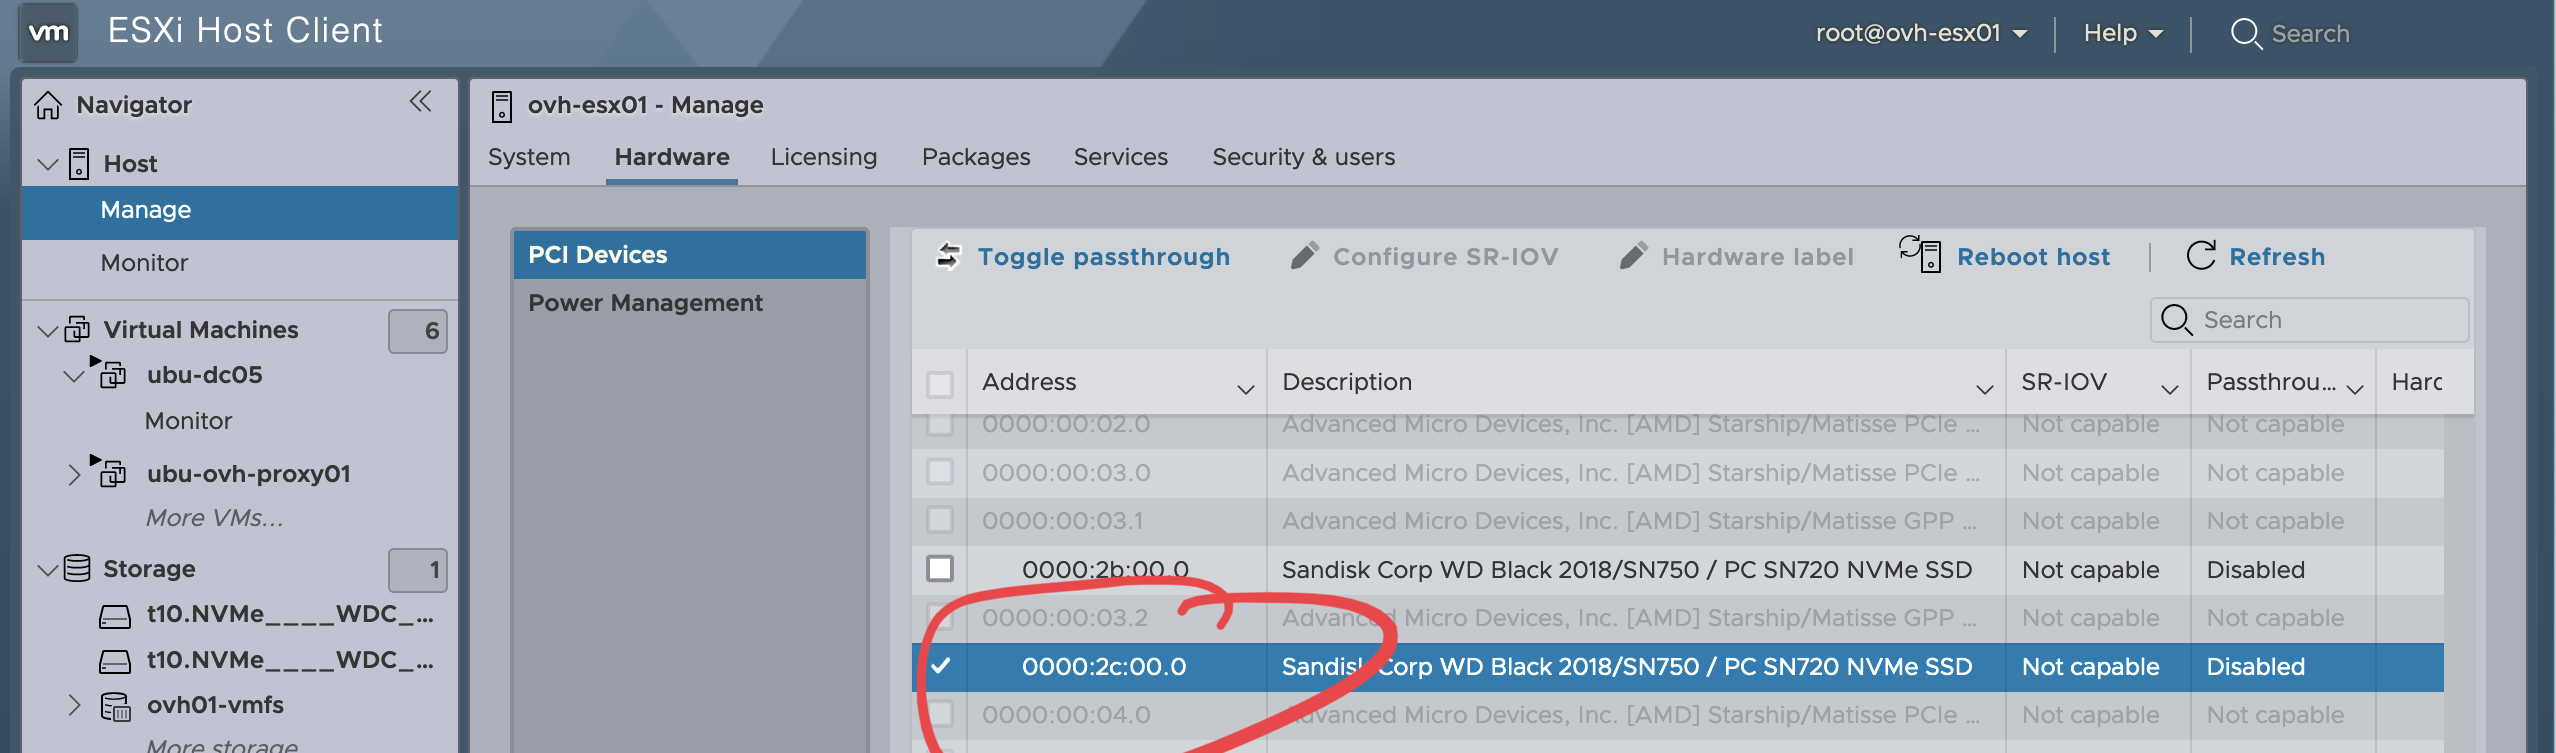This screenshot has height=753, width=2556.
Task: Click the Virtual Machines group icon
Action: pyautogui.click(x=77, y=329)
